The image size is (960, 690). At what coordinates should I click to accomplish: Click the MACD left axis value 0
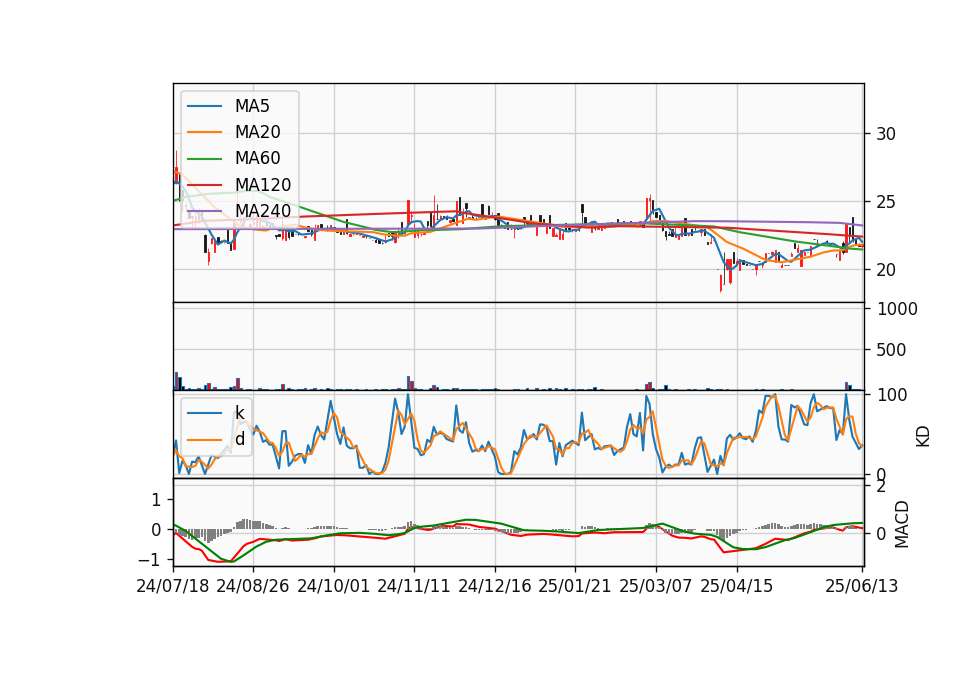coord(156,530)
